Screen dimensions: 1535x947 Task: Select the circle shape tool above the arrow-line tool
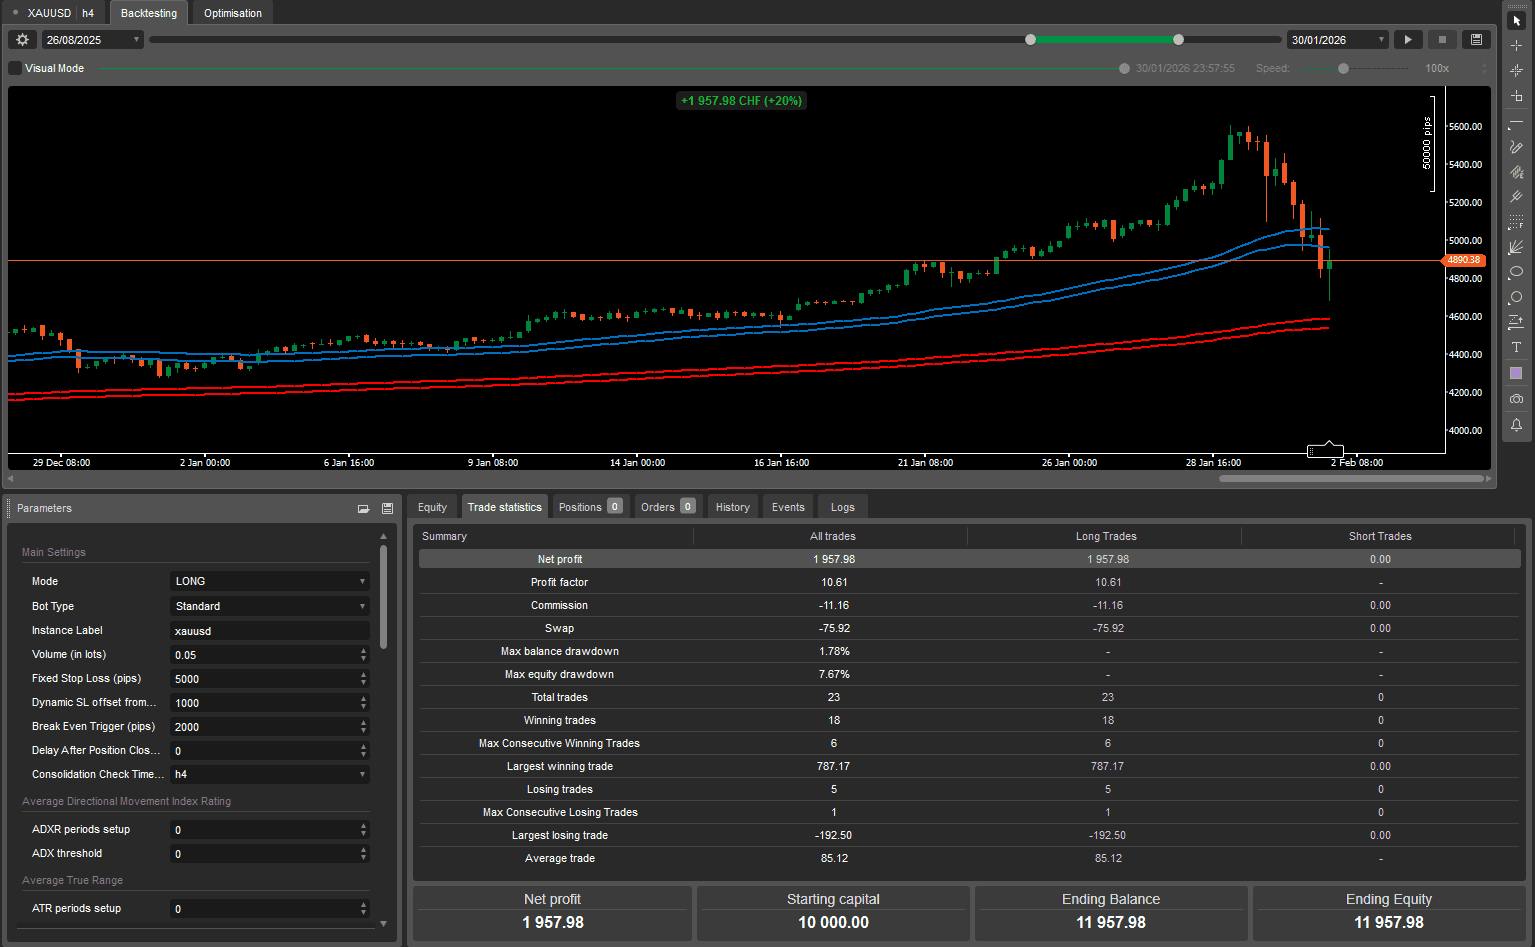[x=1516, y=297]
